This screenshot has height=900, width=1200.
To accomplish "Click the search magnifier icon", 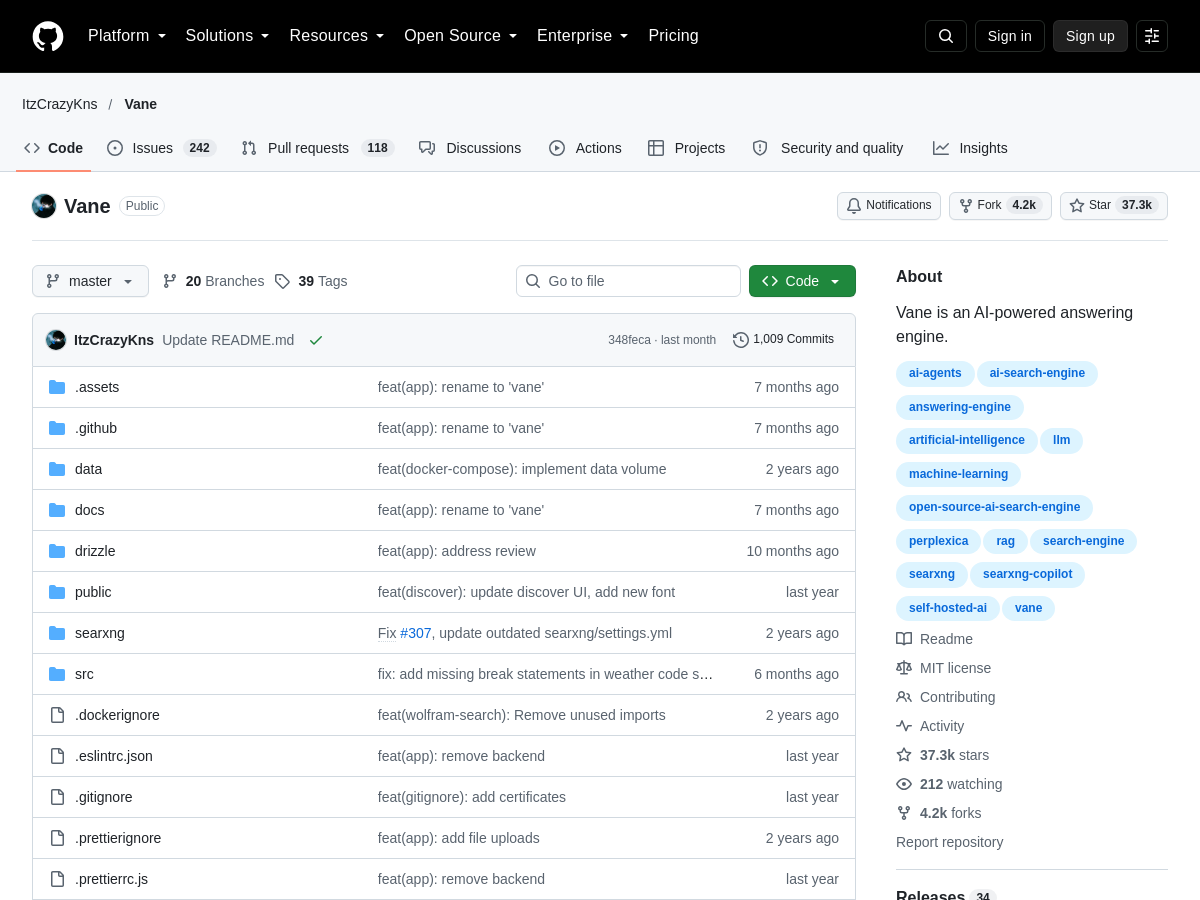I will (x=946, y=36).
